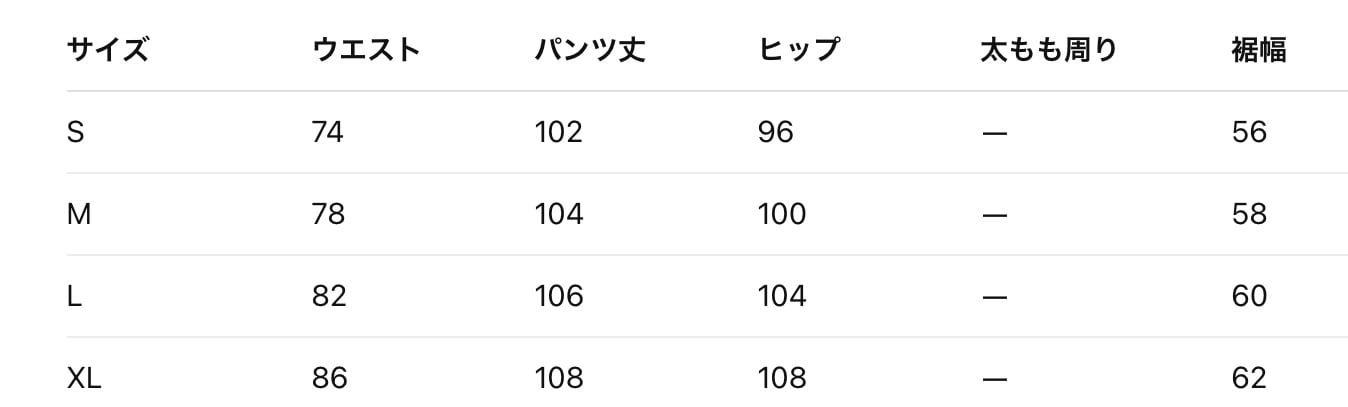This screenshot has height=407, width=1348.
Task: Click the サイズ column header
Action: coord(108,50)
